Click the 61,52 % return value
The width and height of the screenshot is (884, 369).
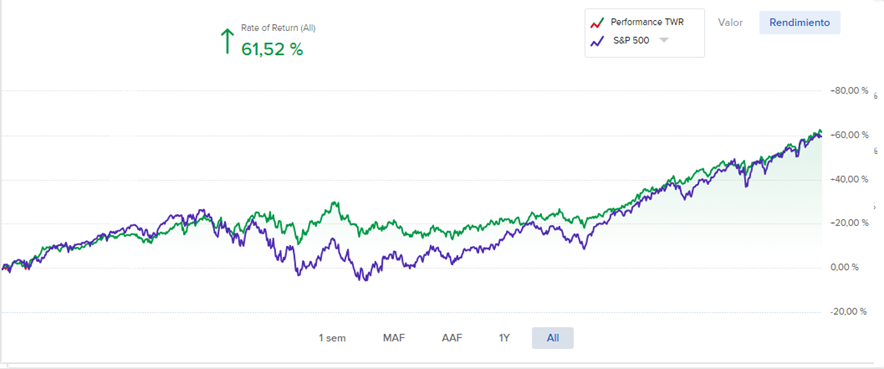(272, 50)
